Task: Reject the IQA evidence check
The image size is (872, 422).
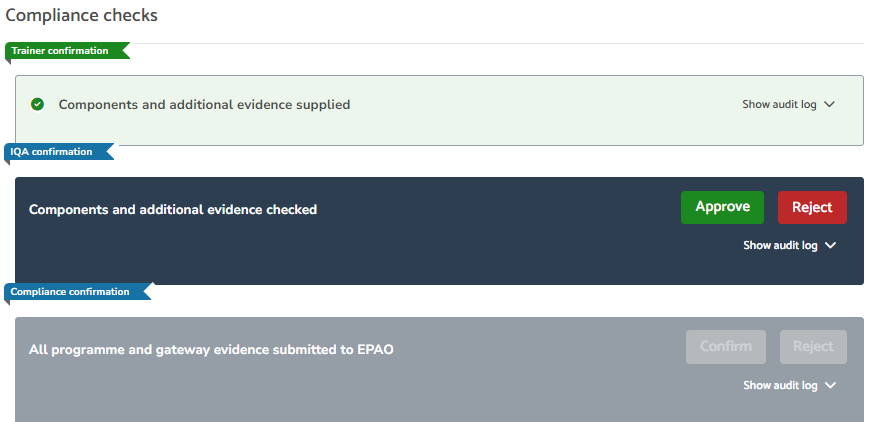Action: (x=812, y=207)
